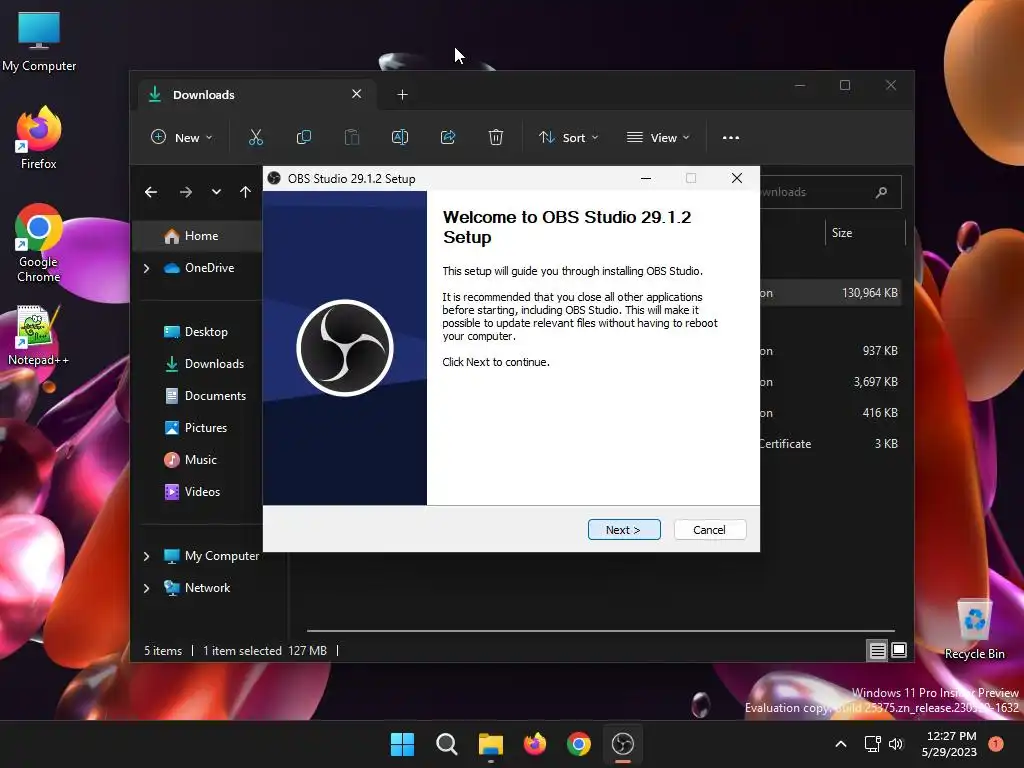Open the Recycle Bin on desktop

click(x=974, y=630)
